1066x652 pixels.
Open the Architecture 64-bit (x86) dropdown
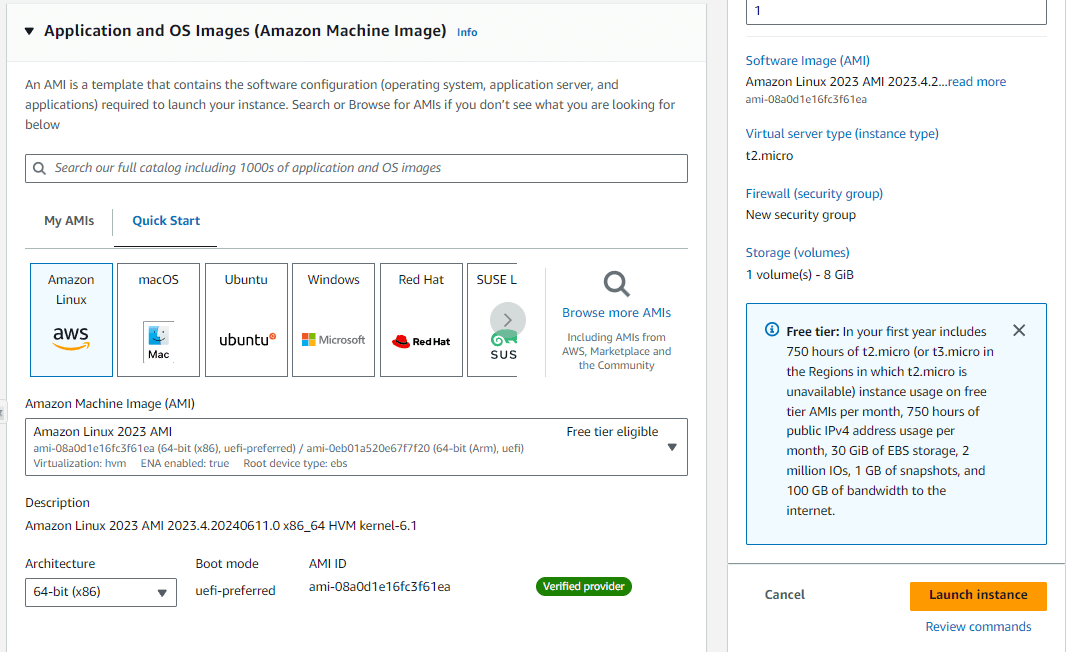(x=101, y=592)
